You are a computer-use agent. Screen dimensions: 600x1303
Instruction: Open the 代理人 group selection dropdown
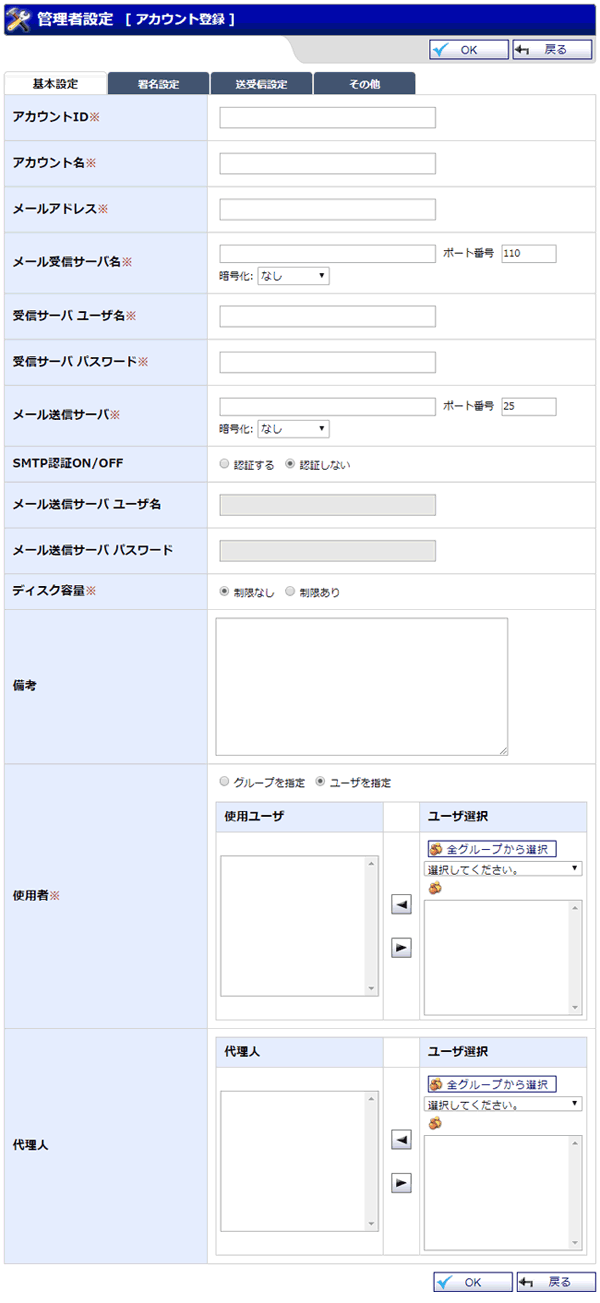pos(503,1104)
